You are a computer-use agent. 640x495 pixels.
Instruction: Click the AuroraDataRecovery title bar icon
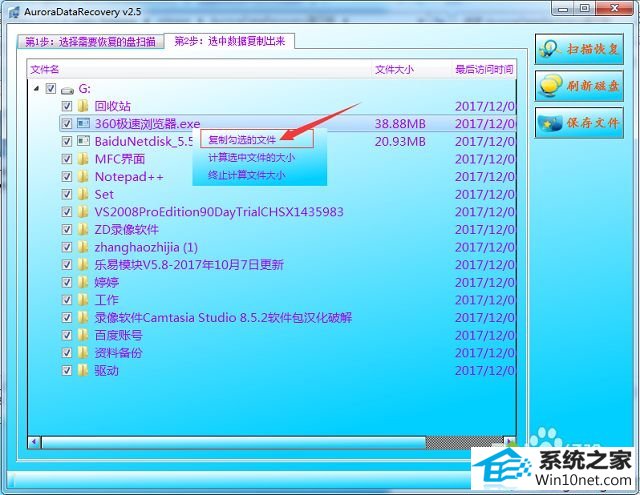pos(14,12)
